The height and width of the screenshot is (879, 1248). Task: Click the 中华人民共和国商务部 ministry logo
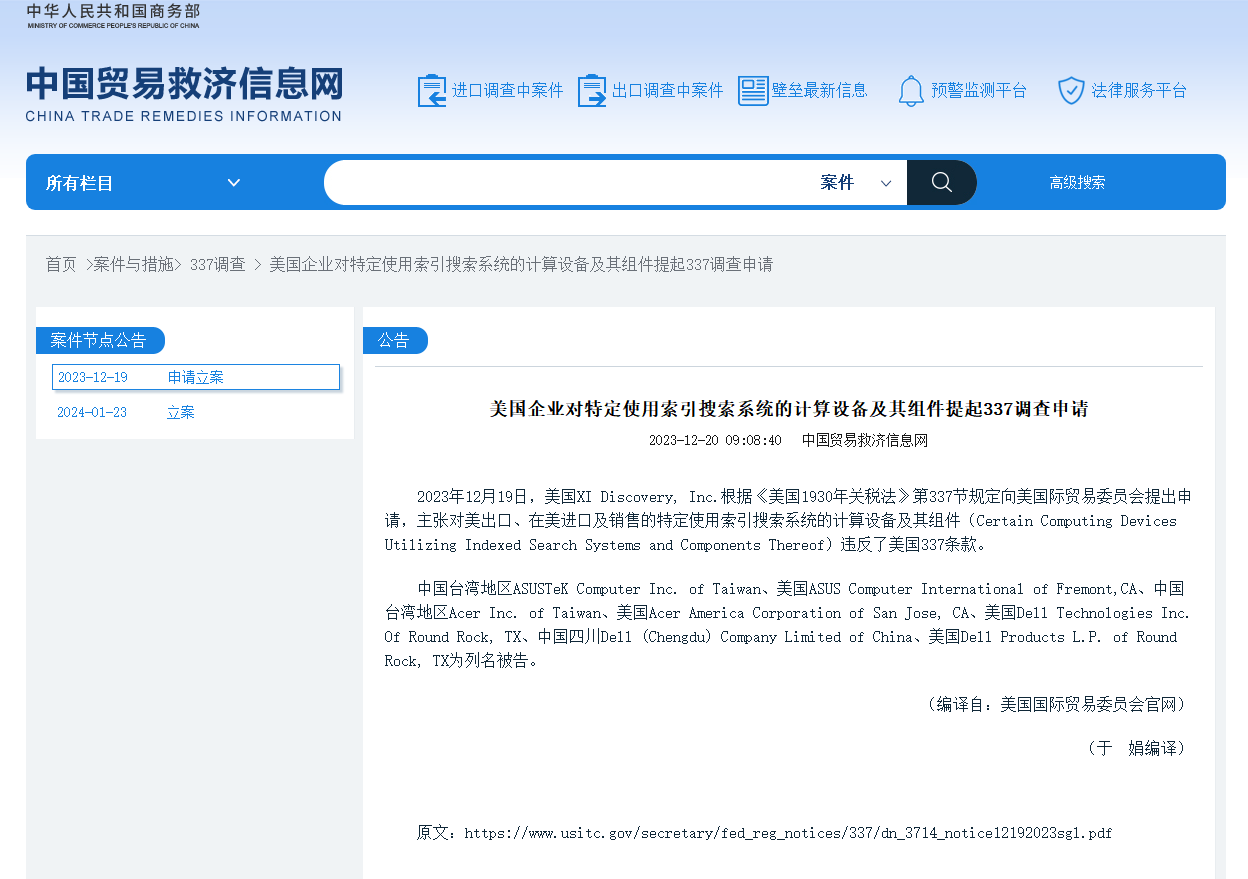pos(113,15)
